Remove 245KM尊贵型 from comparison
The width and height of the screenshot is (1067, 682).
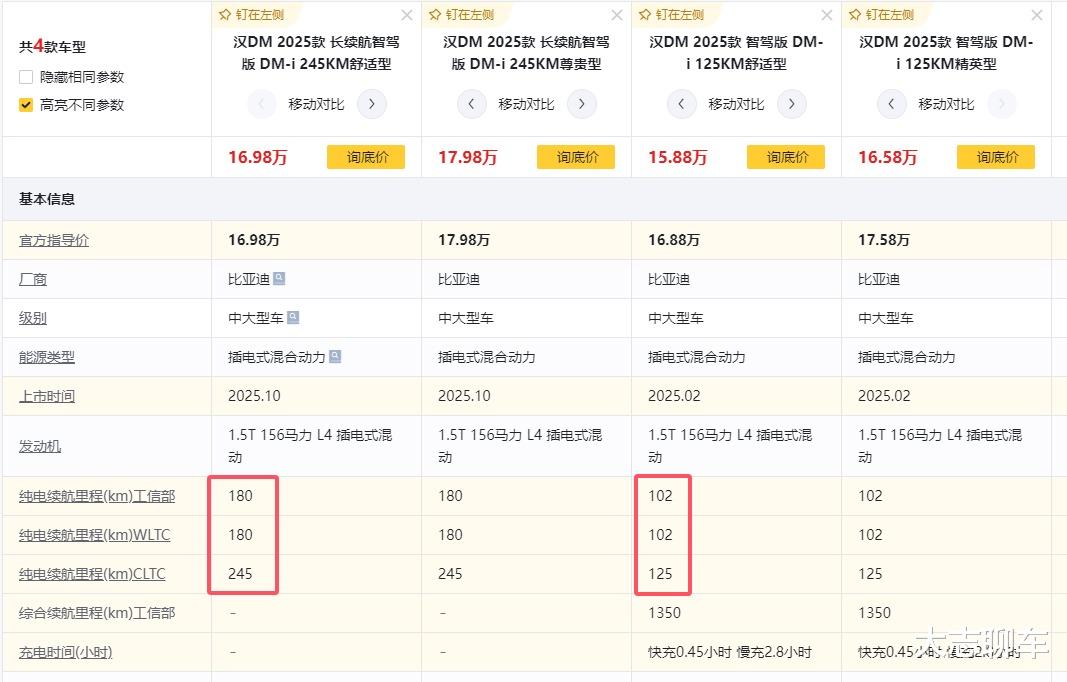click(617, 15)
